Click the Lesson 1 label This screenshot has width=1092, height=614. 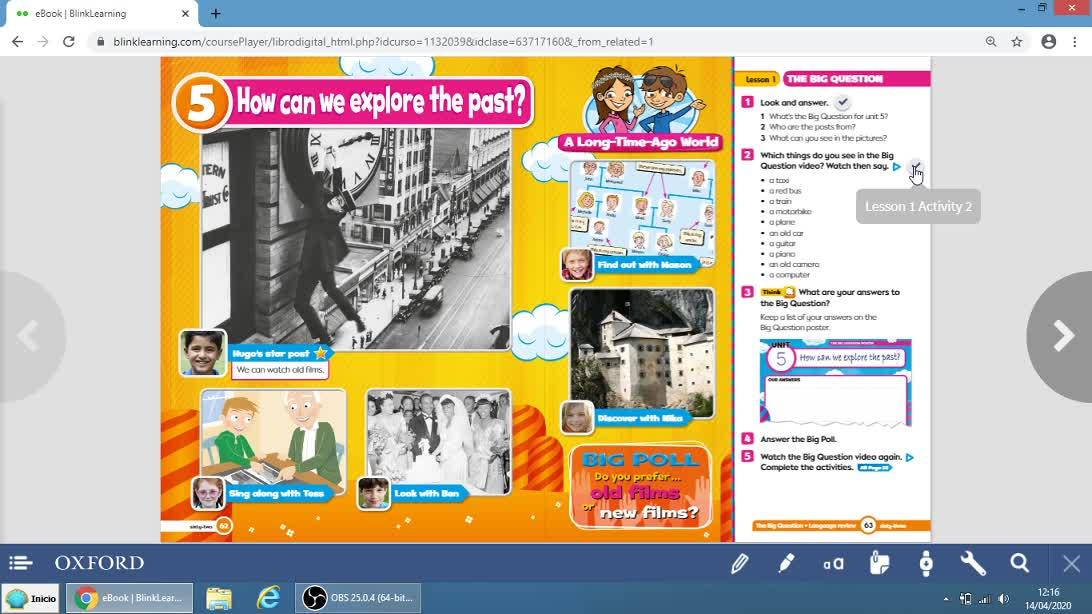click(x=758, y=79)
